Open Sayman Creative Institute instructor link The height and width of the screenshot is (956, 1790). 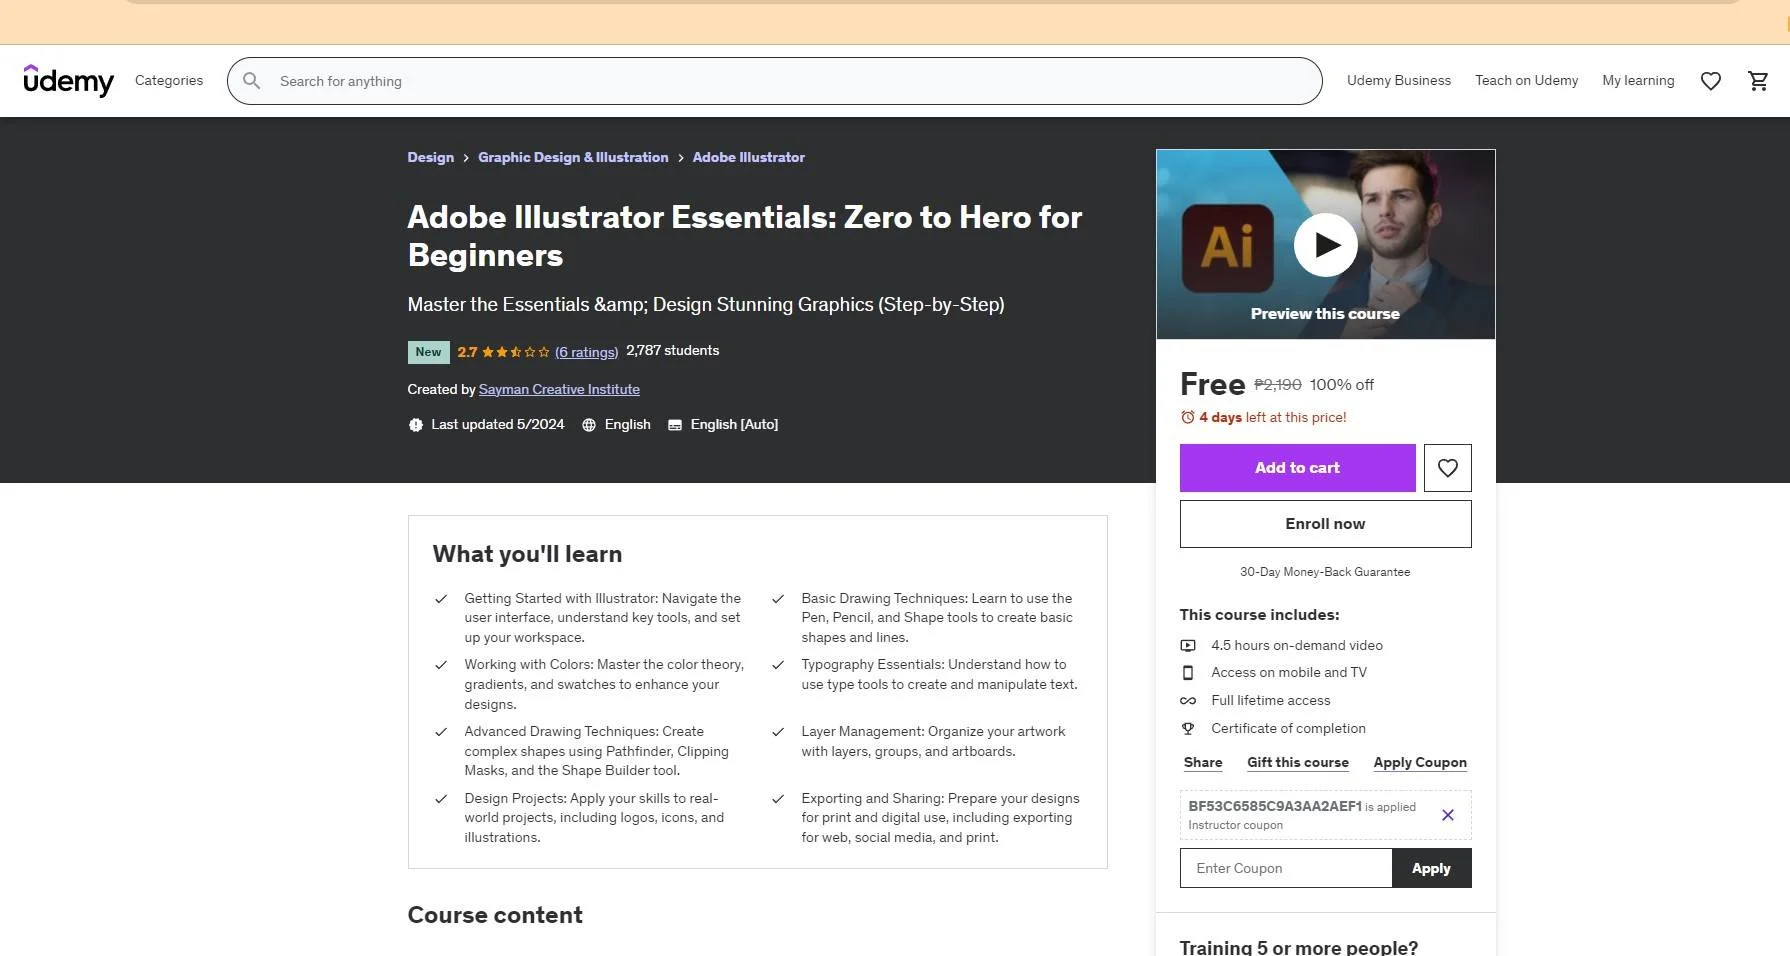click(559, 390)
